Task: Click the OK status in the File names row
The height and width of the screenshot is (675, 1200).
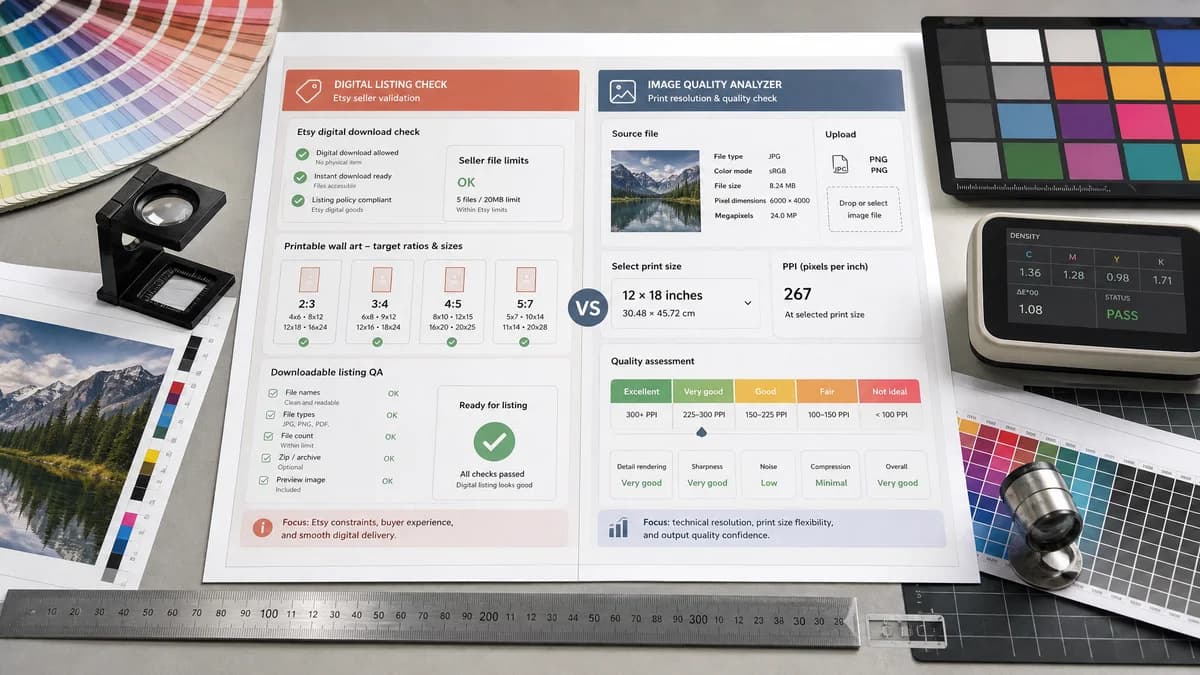Action: pyautogui.click(x=393, y=394)
